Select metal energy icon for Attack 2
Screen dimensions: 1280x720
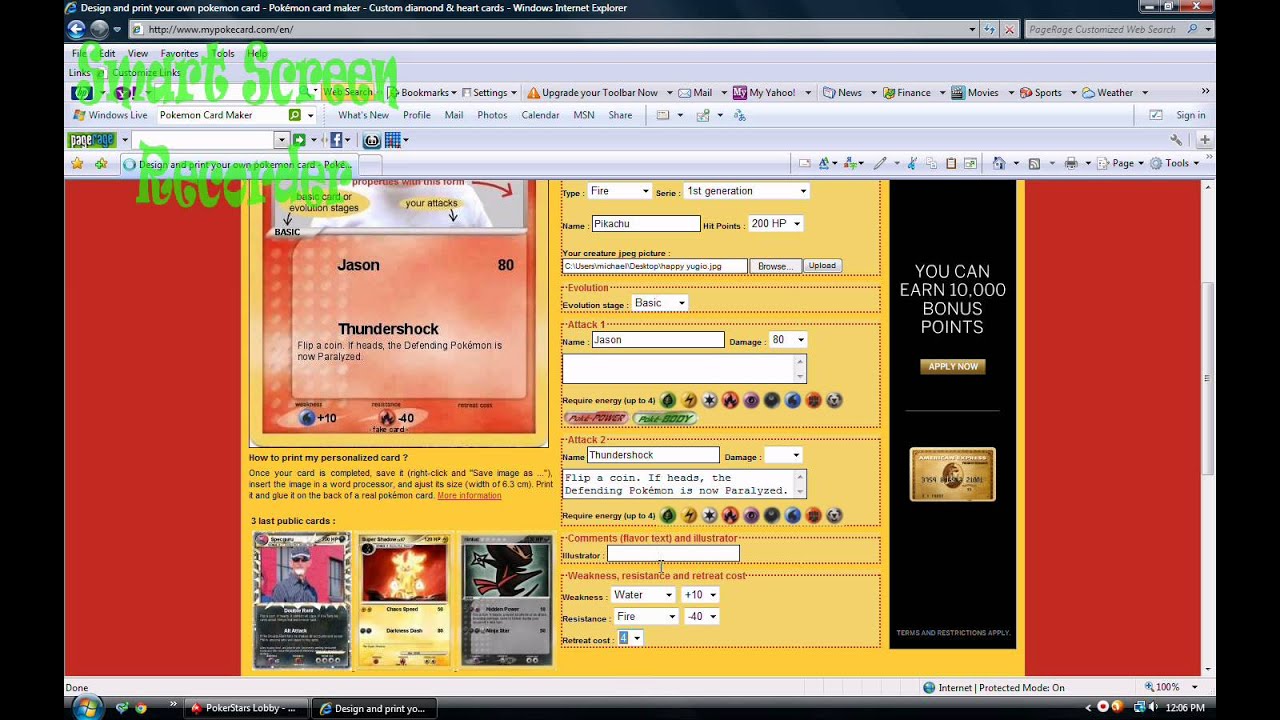pos(834,515)
